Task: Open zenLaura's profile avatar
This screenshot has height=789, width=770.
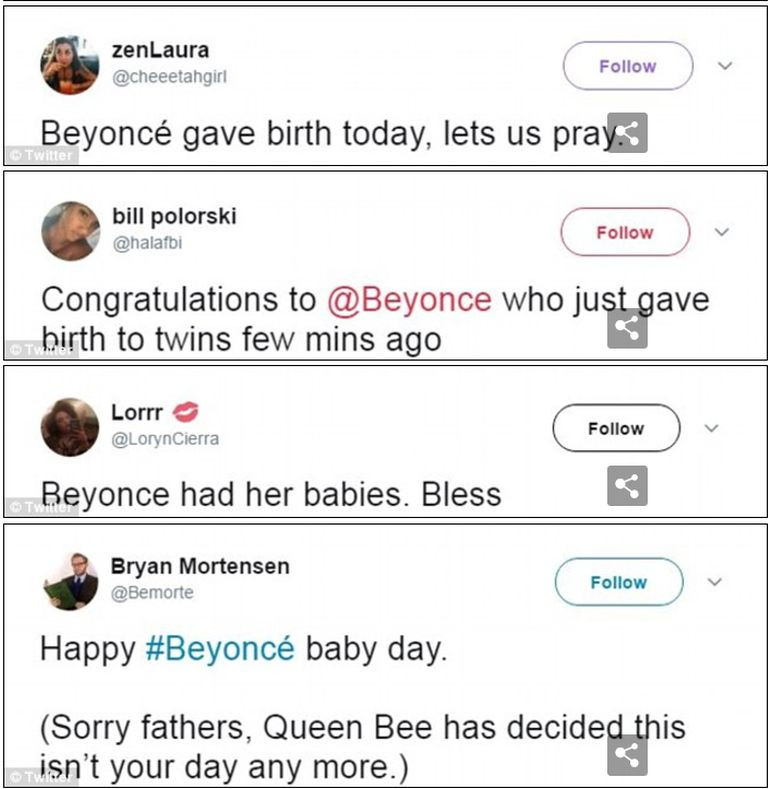Action: click(x=69, y=65)
